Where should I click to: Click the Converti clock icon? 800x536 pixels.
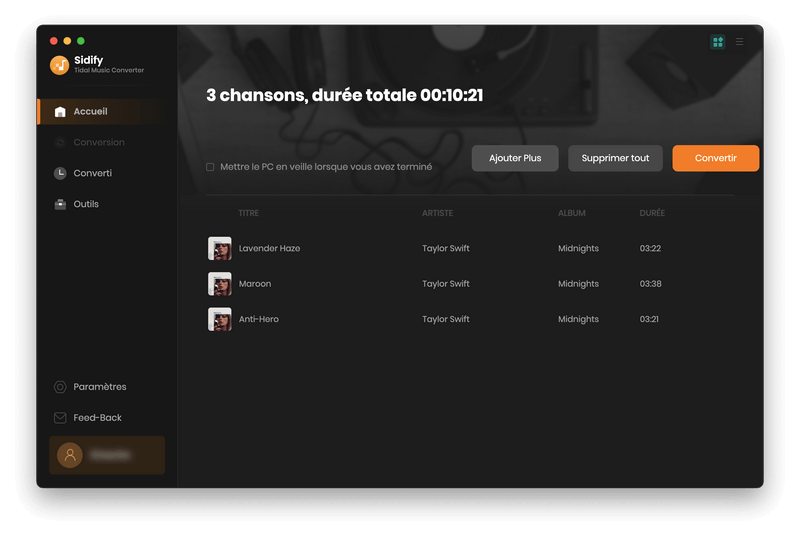[x=60, y=173]
